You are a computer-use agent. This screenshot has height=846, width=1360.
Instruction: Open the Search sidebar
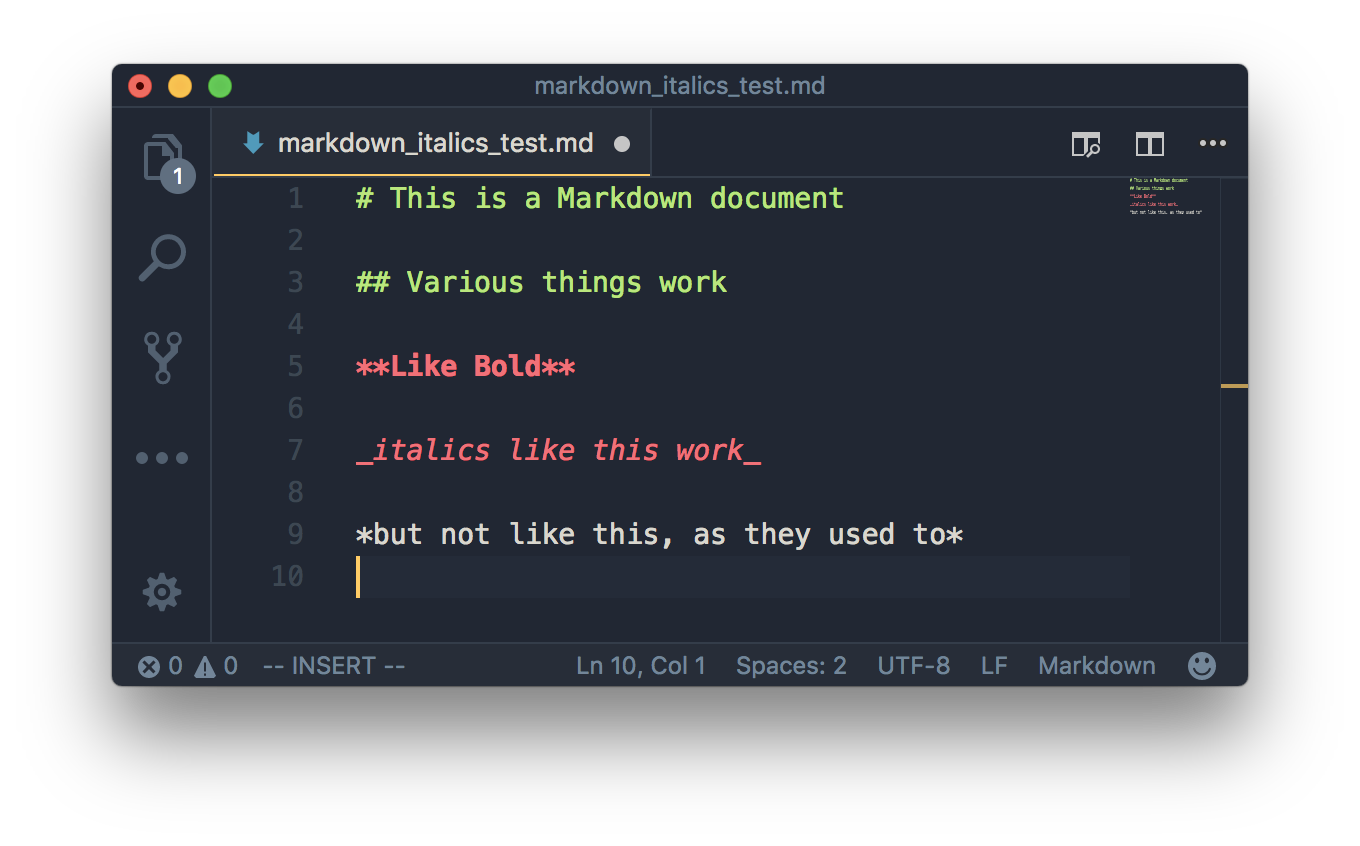coord(162,257)
